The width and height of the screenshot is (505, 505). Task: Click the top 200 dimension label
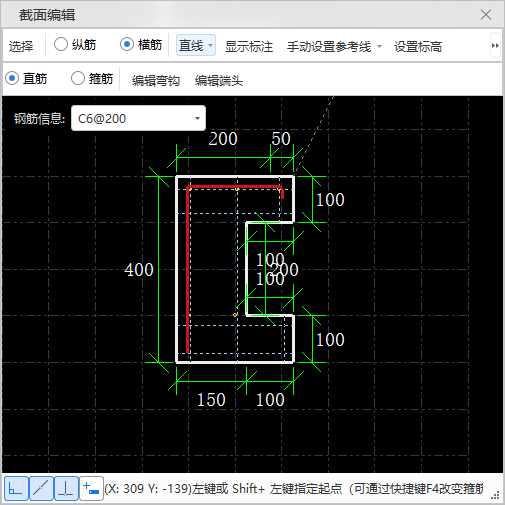223,139
